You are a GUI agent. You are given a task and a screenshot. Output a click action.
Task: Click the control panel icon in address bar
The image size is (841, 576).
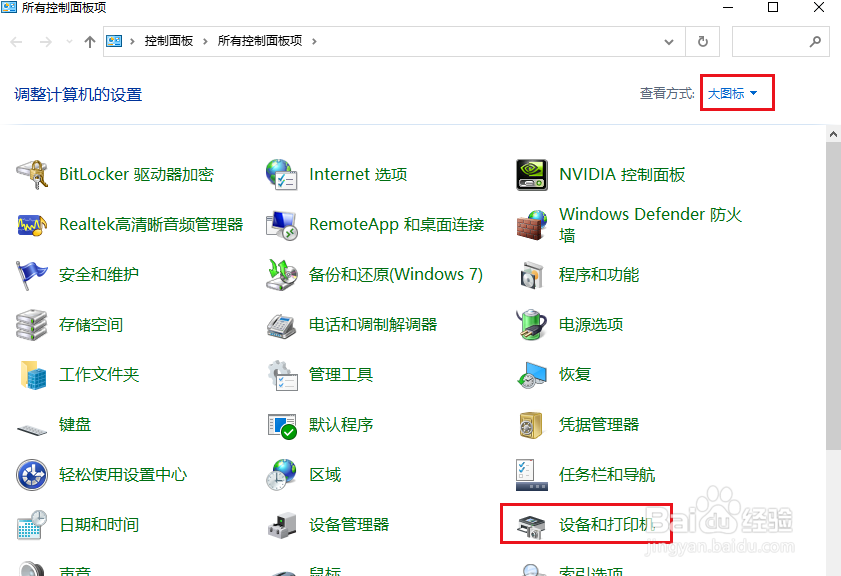[114, 41]
